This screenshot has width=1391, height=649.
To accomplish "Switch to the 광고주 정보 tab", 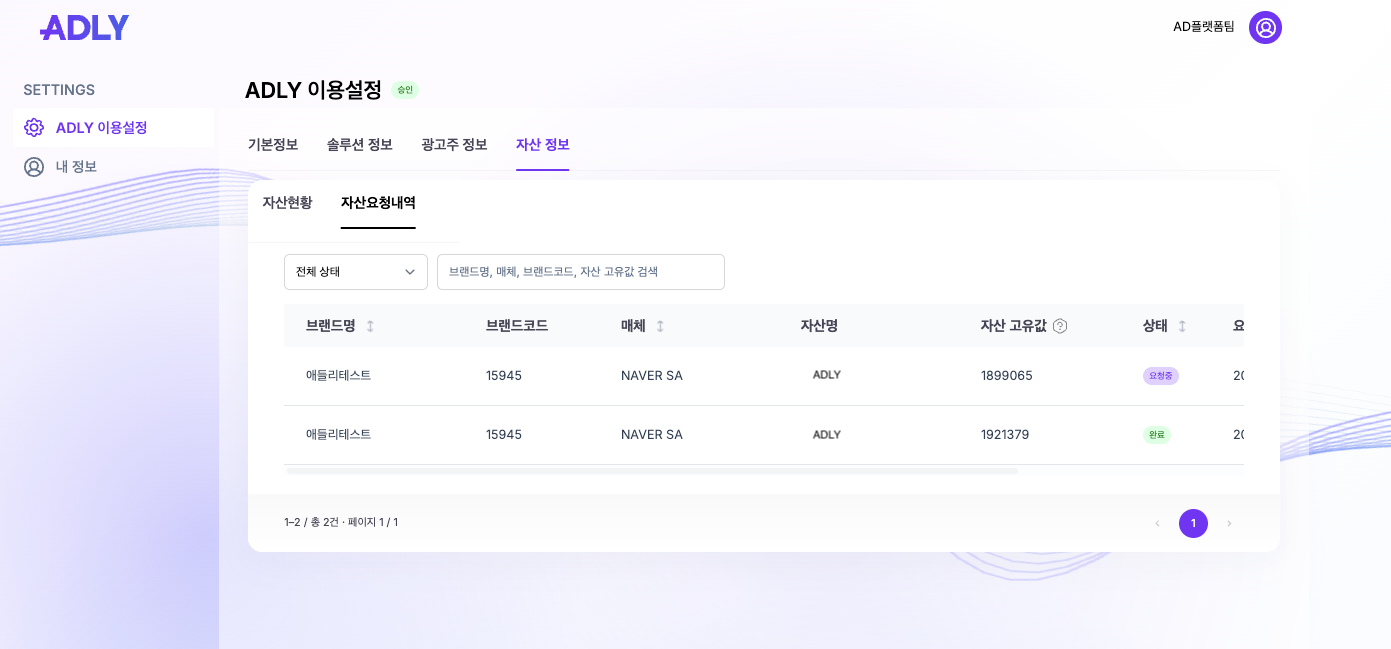I will (x=454, y=145).
